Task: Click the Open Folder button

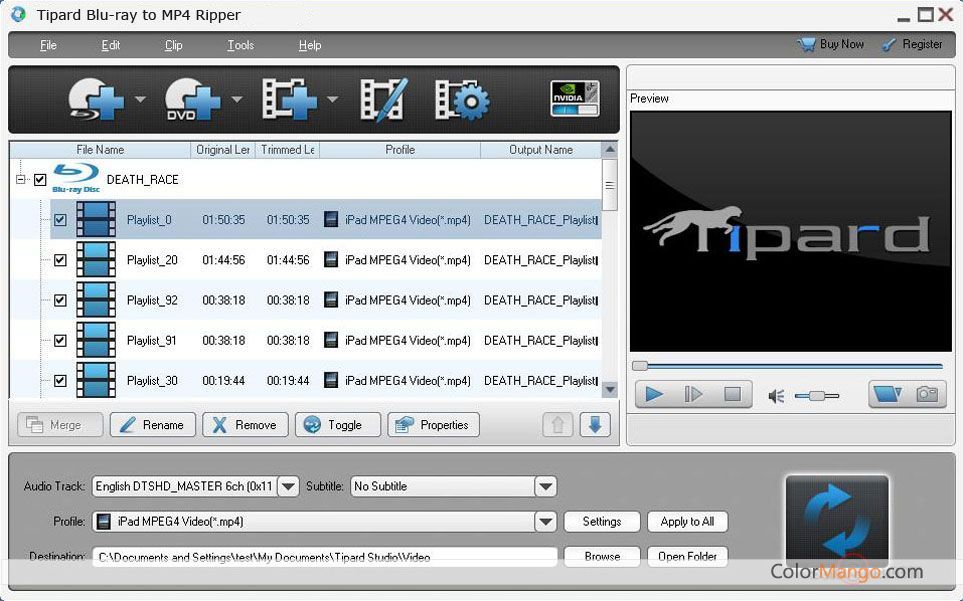Action: 687,557
